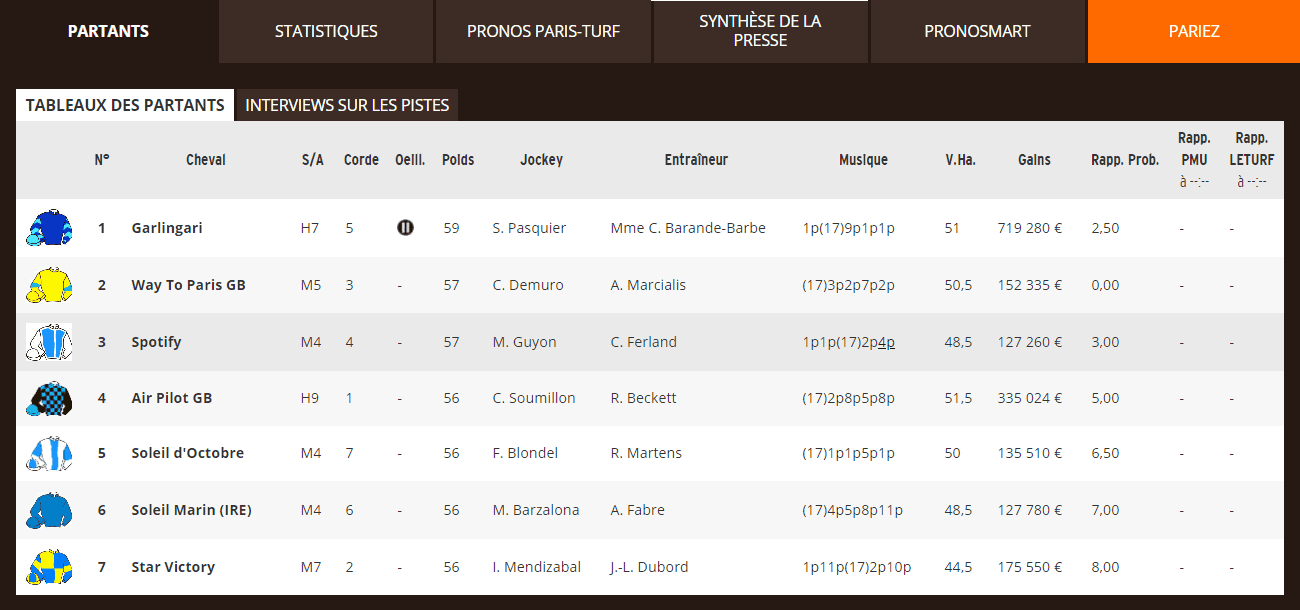
Task: Click Garlingari's blue jockey silk icon
Action: pos(49,228)
